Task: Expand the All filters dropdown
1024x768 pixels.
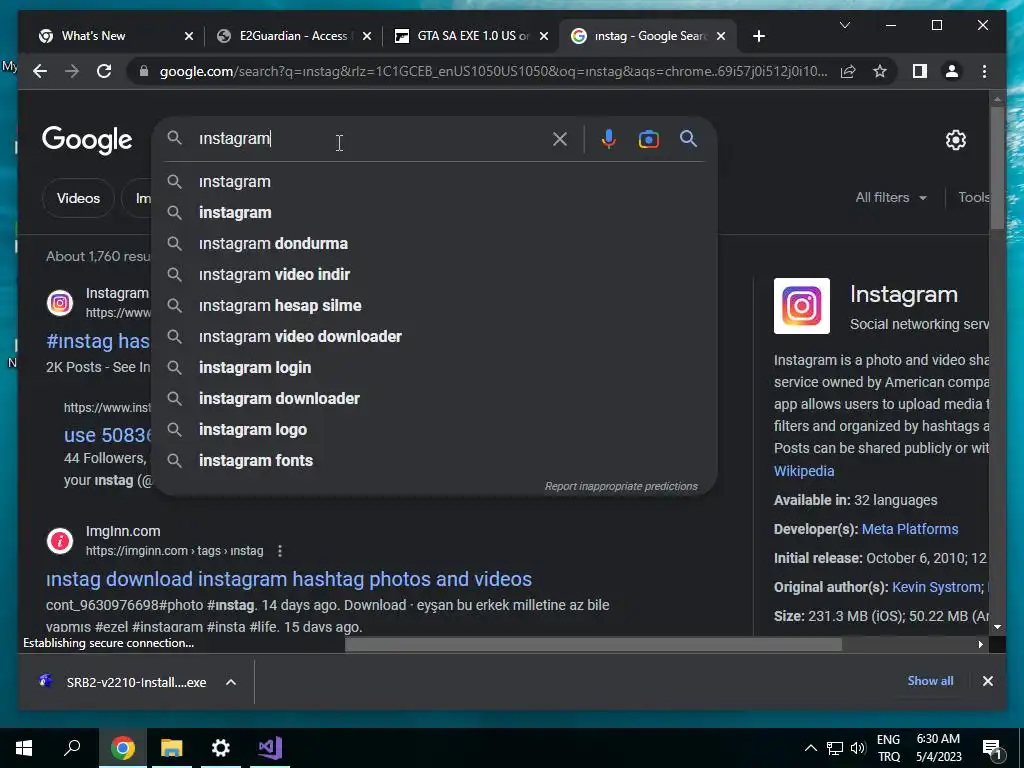Action: (891, 197)
